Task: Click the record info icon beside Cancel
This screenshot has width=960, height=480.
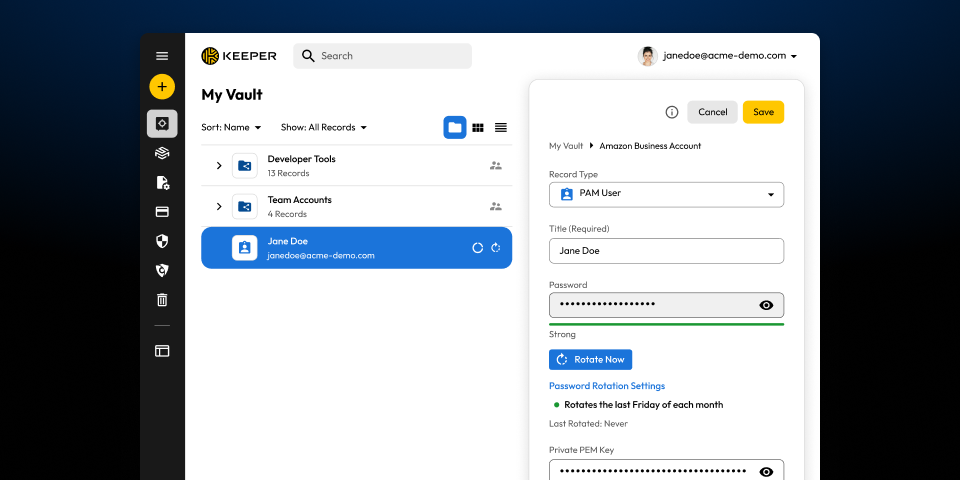Action: [672, 112]
